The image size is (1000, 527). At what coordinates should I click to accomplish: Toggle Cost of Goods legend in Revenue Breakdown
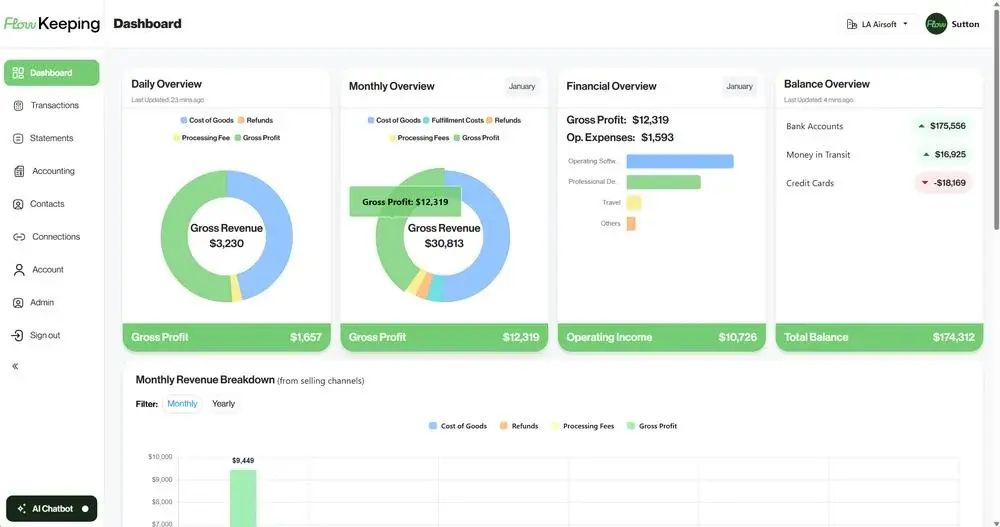(x=458, y=426)
